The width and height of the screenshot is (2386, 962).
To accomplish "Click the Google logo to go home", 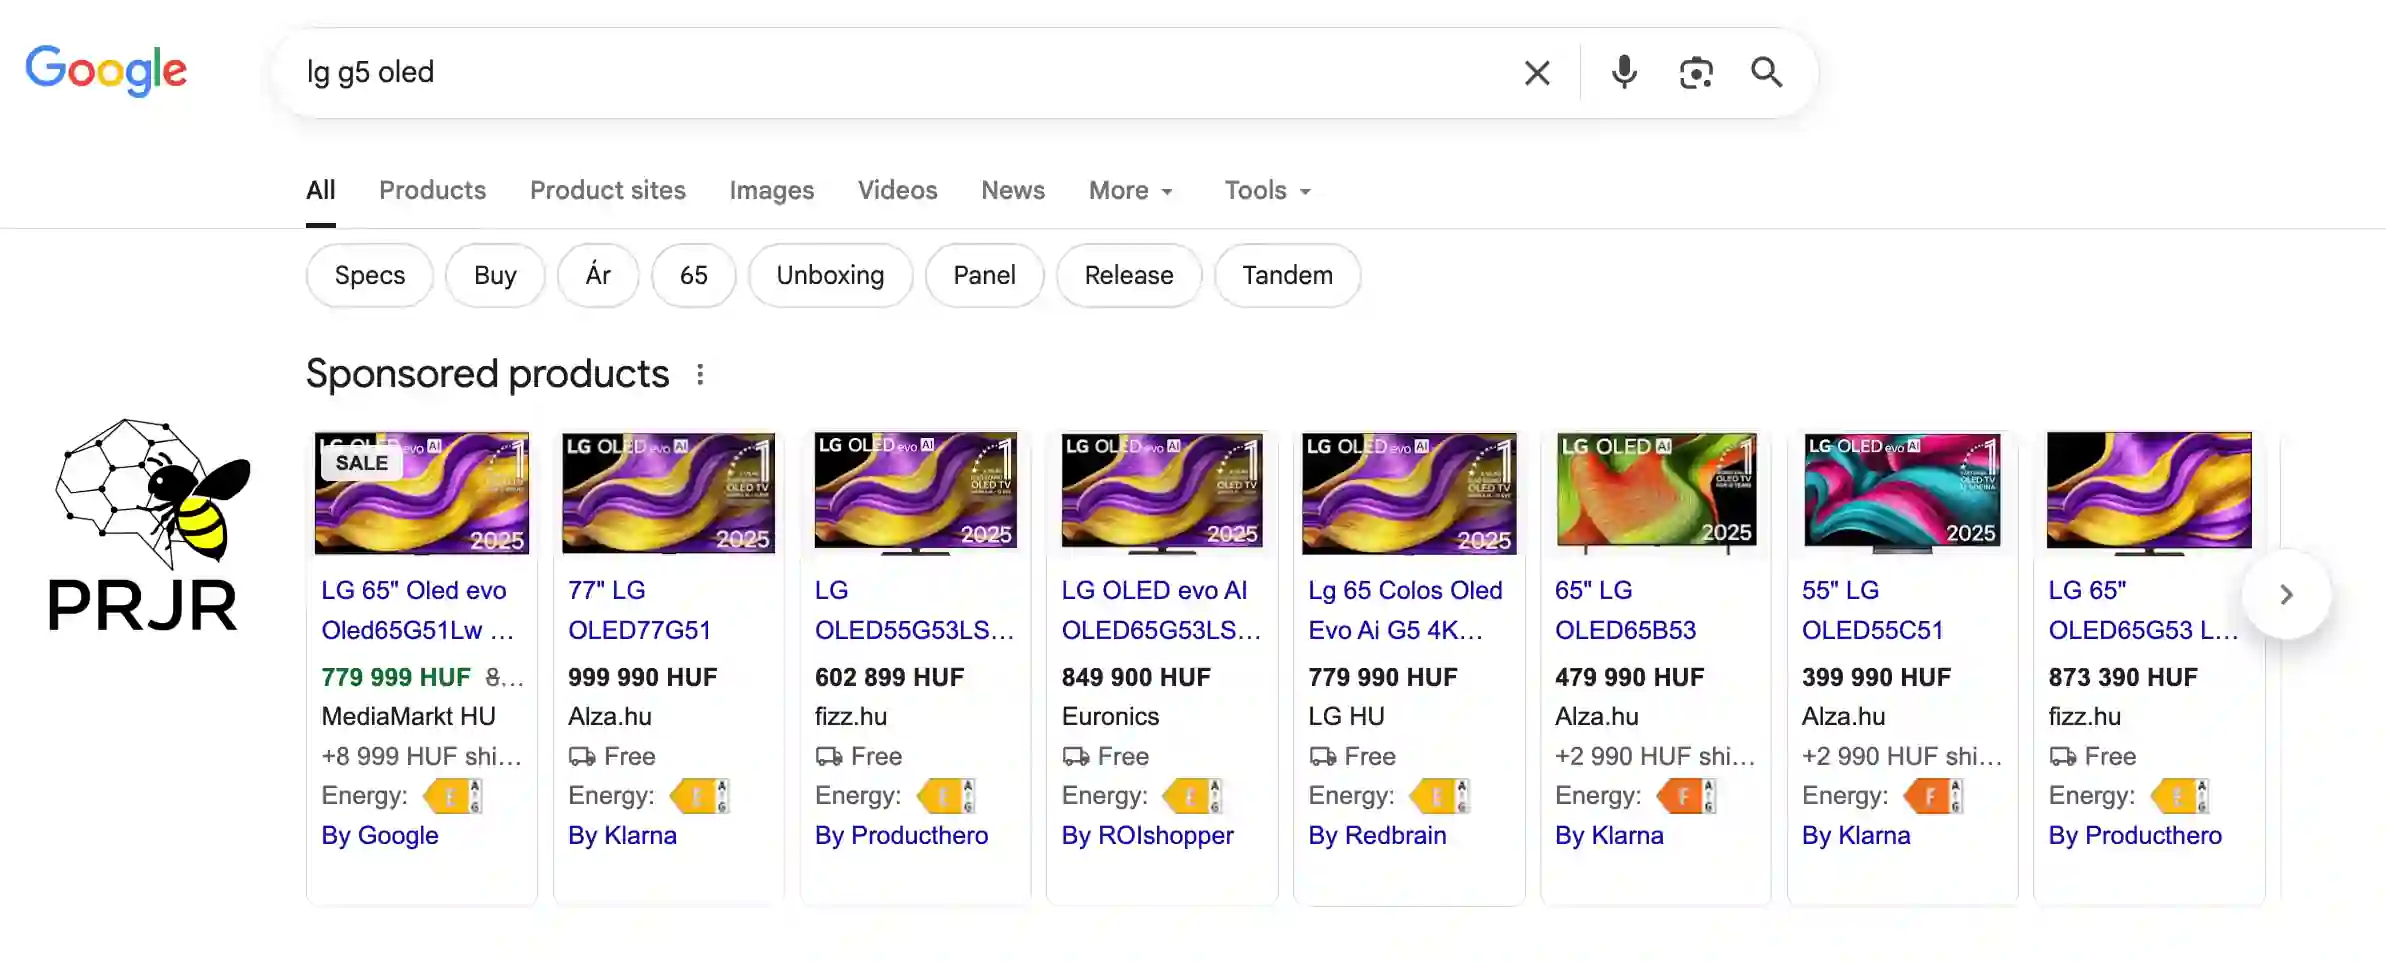I will 106,70.
